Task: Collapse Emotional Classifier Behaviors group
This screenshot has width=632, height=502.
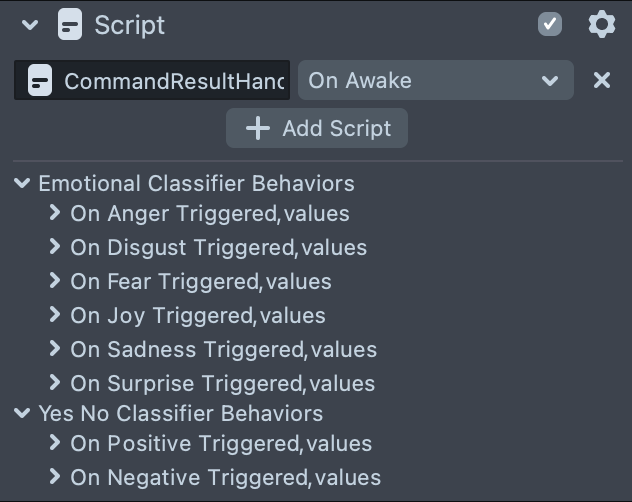Action: click(x=22, y=183)
